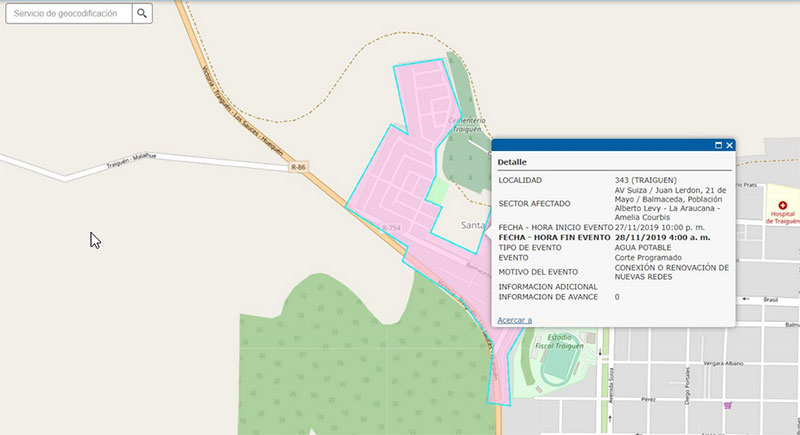
Task: Click the R-86 road shield label
Action: [x=297, y=168]
